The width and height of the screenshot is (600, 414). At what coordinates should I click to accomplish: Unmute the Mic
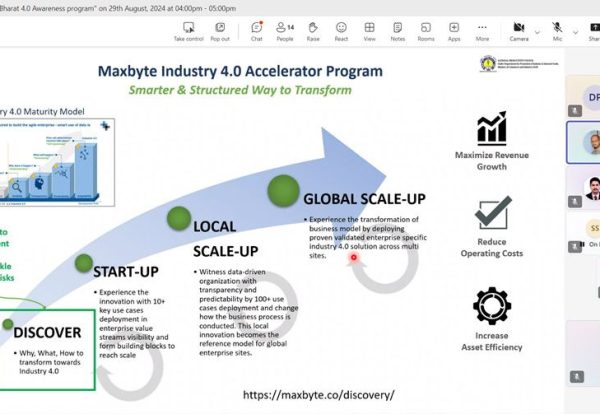coord(557,32)
